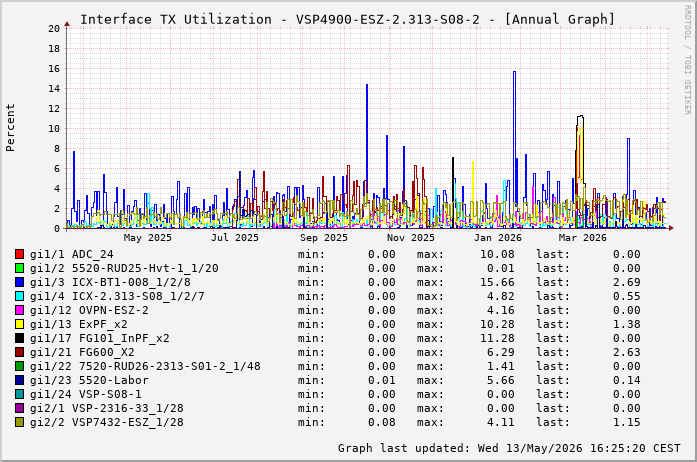This screenshot has width=697, height=462.
Task: Click the black gi1/17 FG101_InPF_x2 legend swatch
Action: pos(19,338)
